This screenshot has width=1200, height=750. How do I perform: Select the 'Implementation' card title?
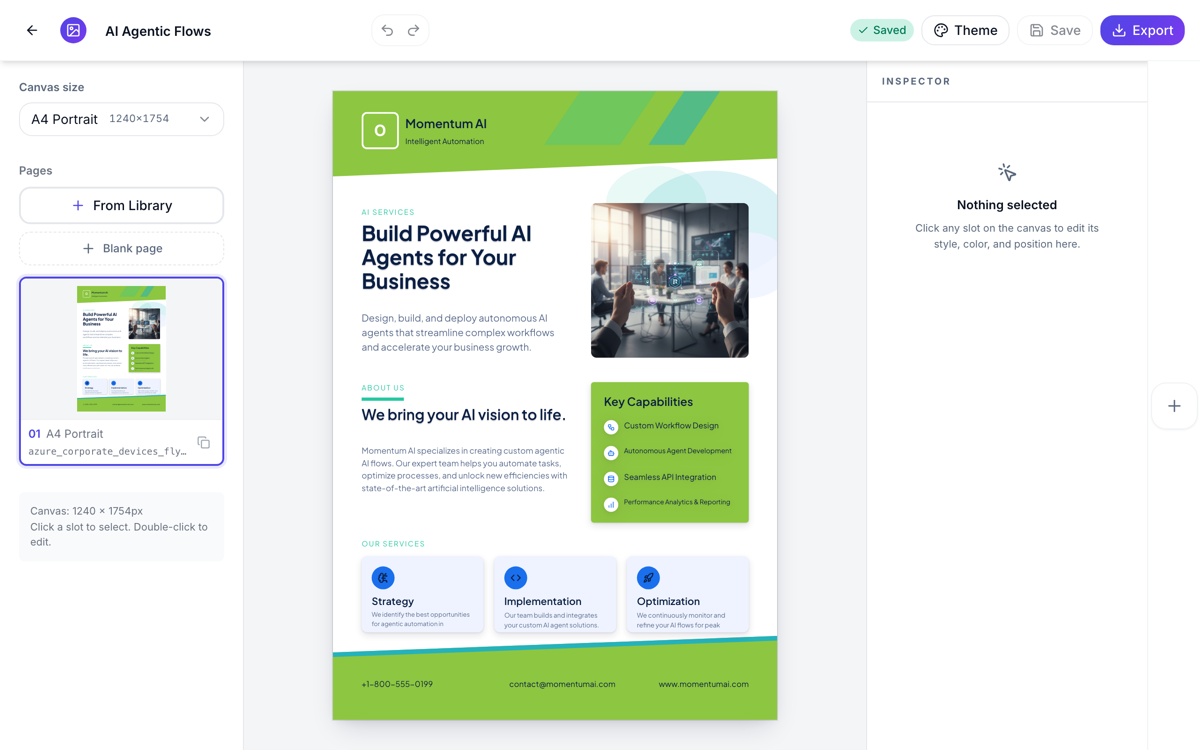[543, 601]
